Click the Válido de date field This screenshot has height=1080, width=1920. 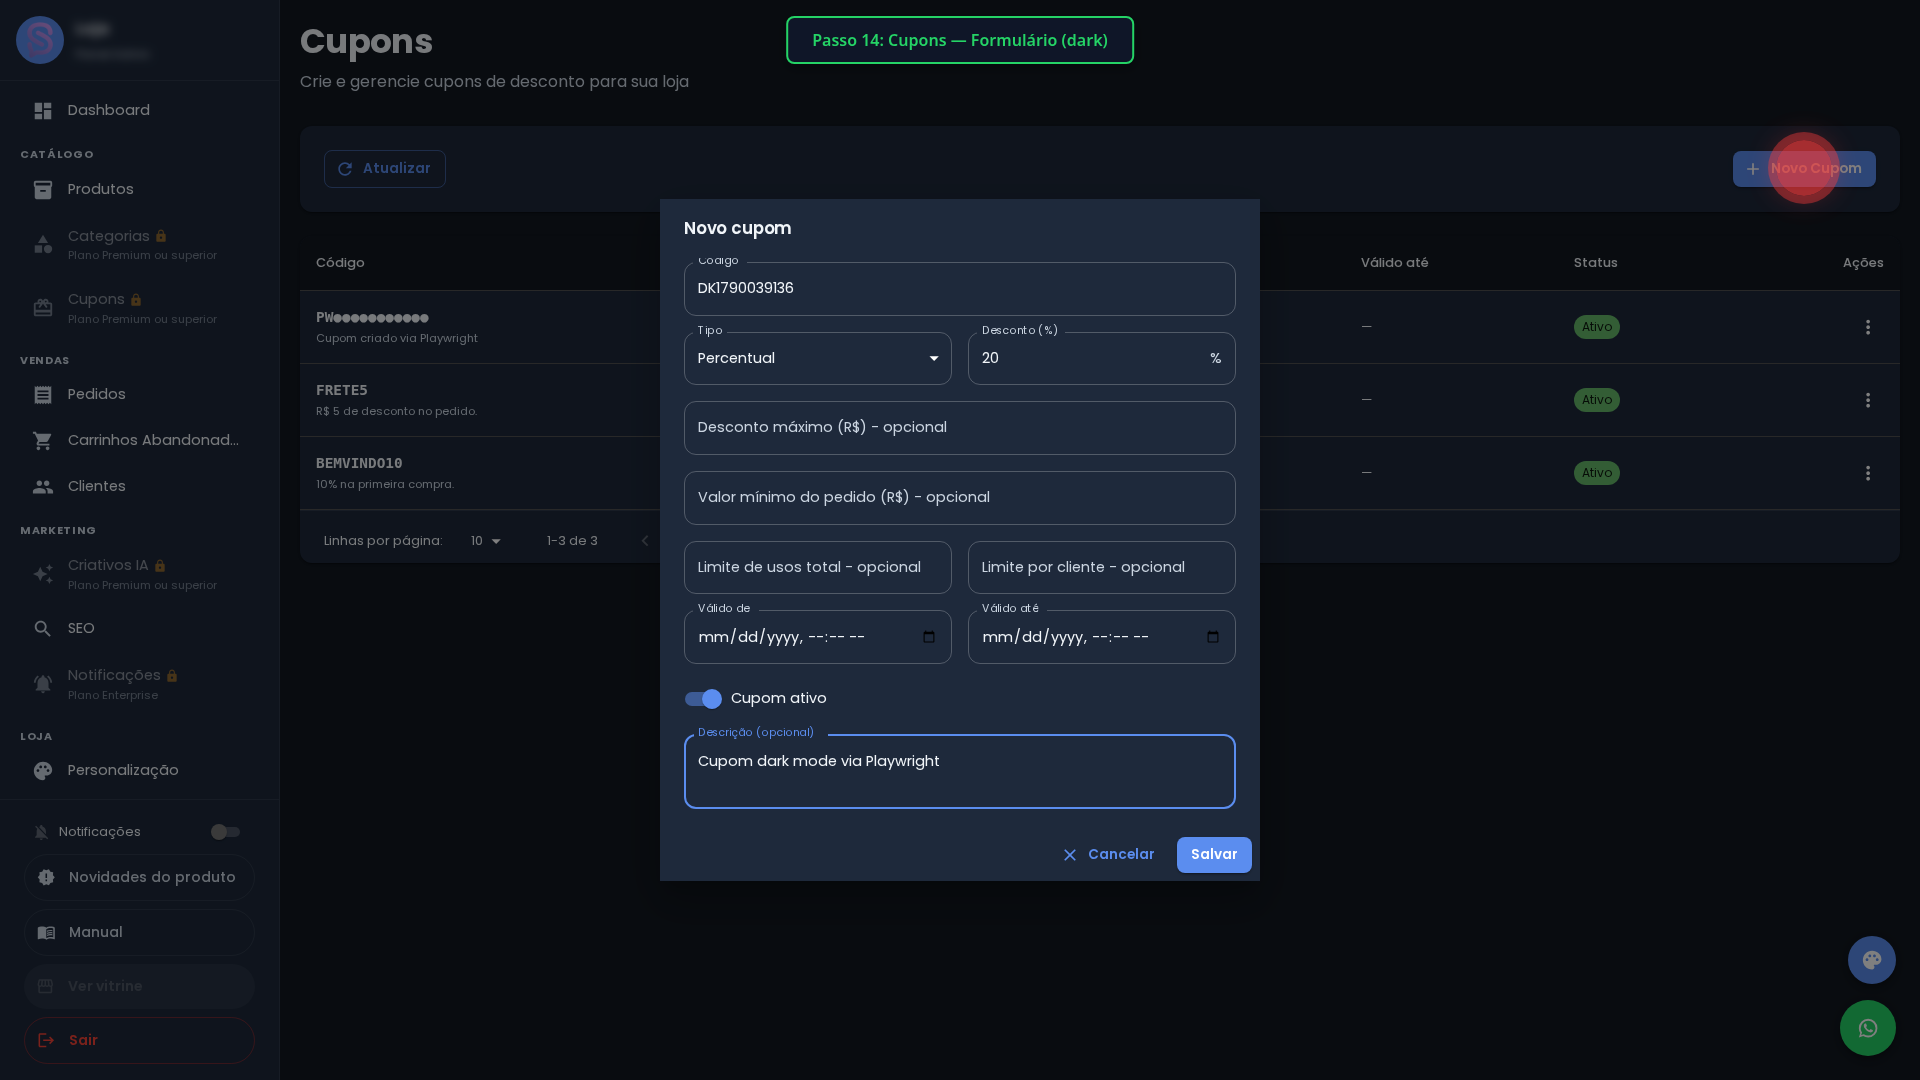(x=818, y=637)
